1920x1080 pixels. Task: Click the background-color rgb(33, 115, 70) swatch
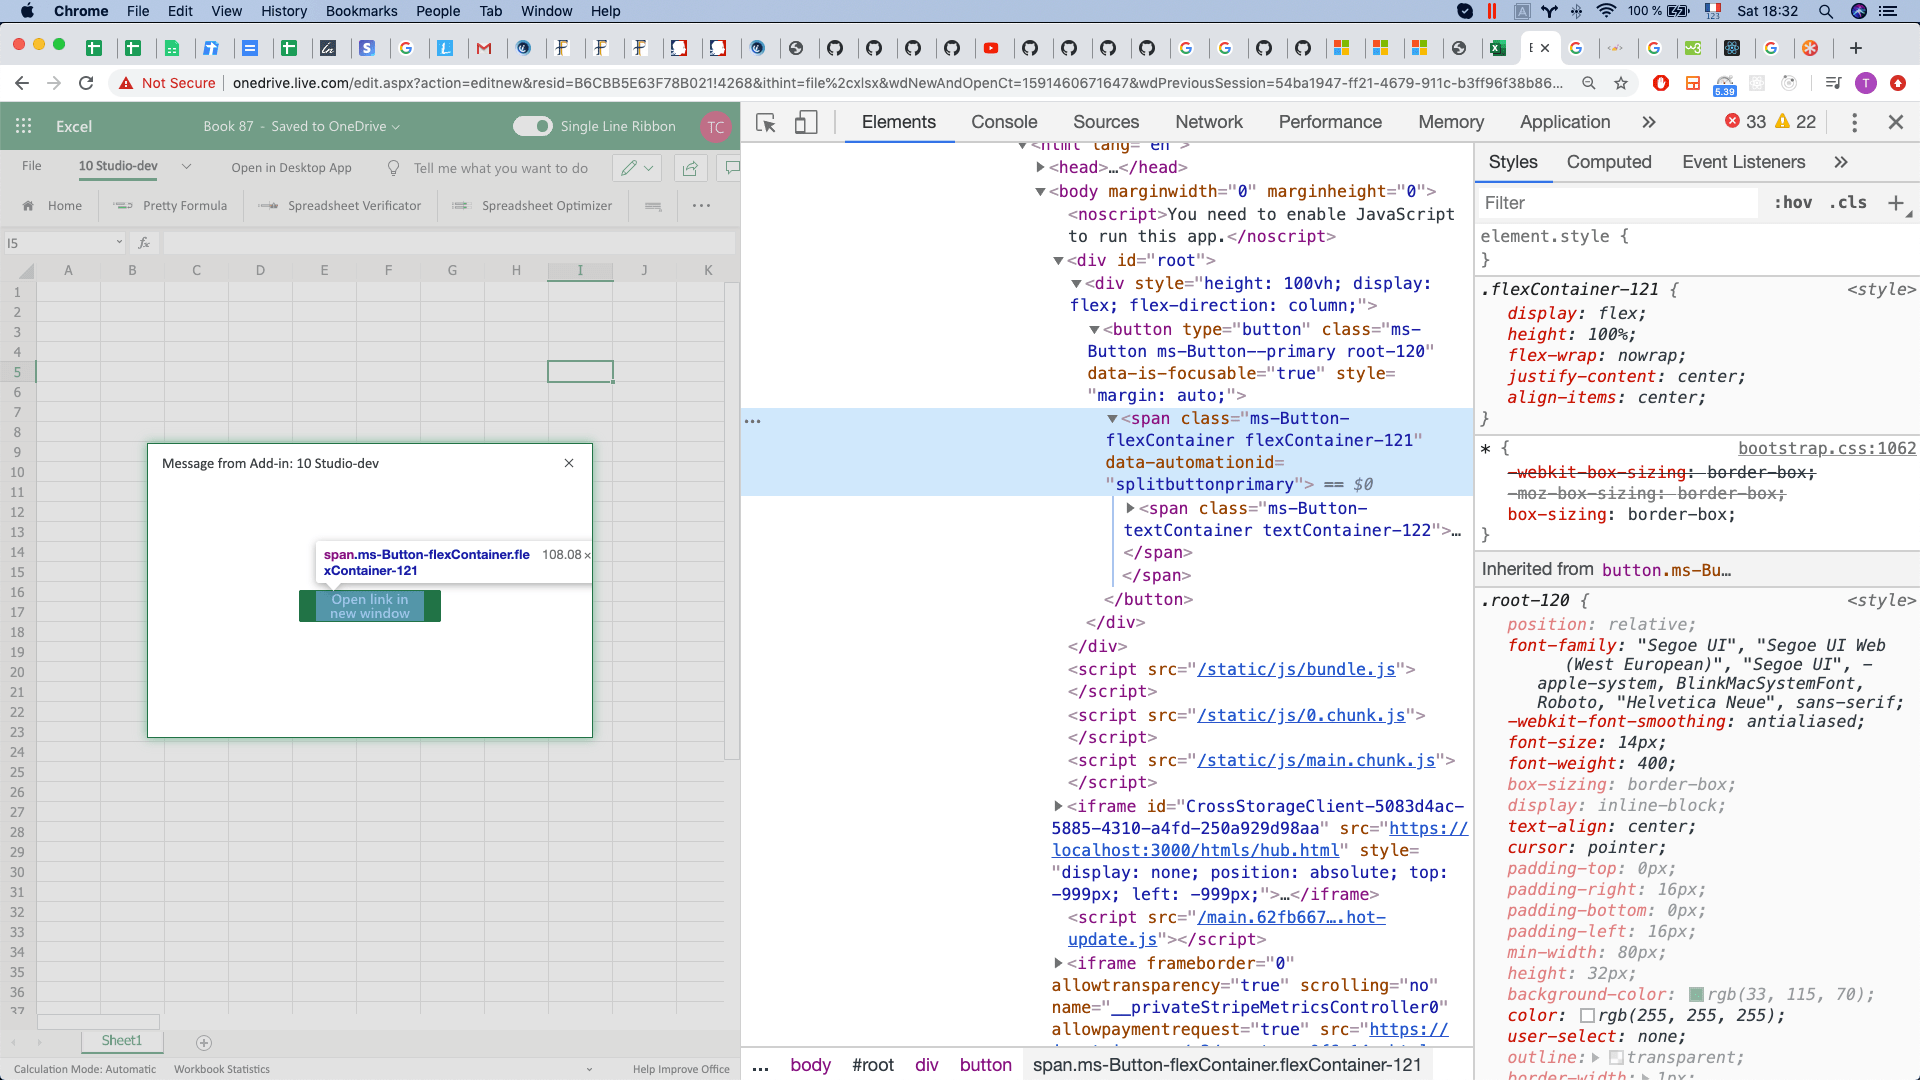click(1696, 995)
